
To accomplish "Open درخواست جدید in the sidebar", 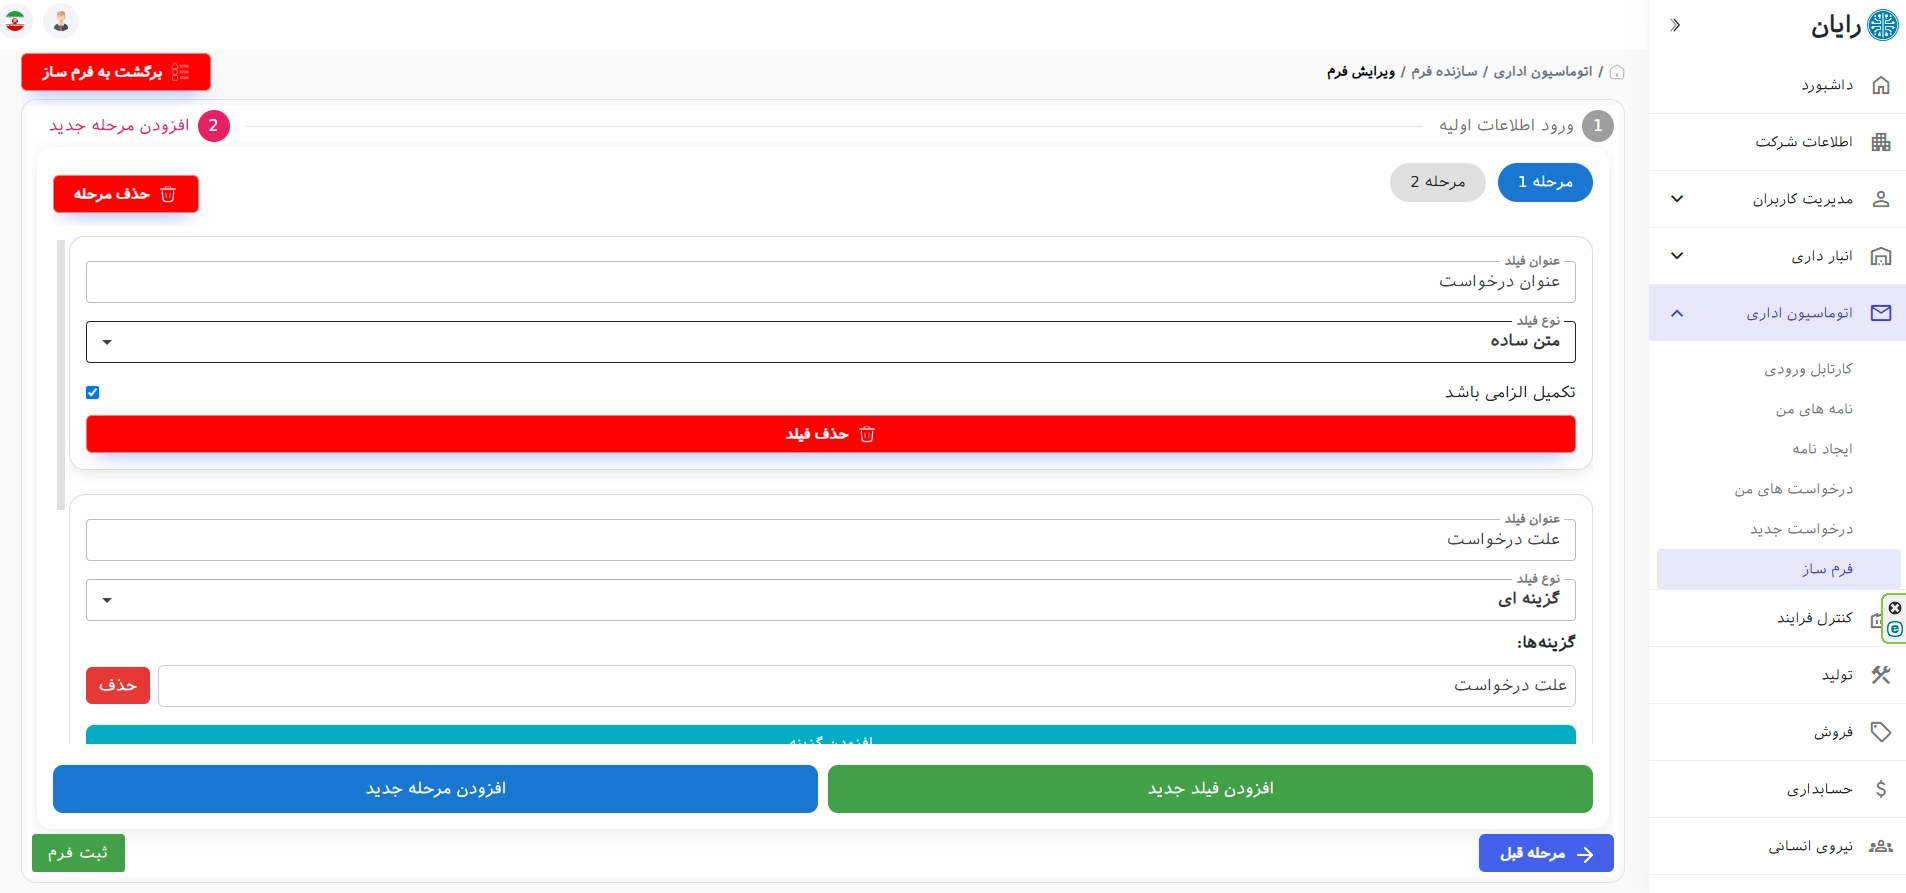I will tap(1801, 529).
